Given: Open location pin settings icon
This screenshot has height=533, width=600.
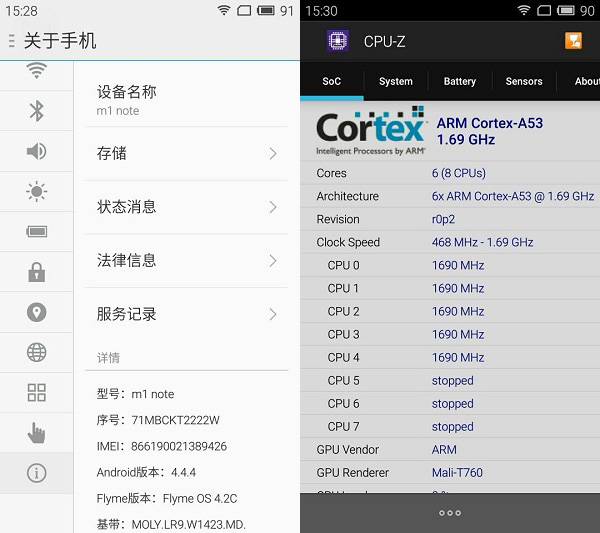Looking at the screenshot, I should [36, 312].
